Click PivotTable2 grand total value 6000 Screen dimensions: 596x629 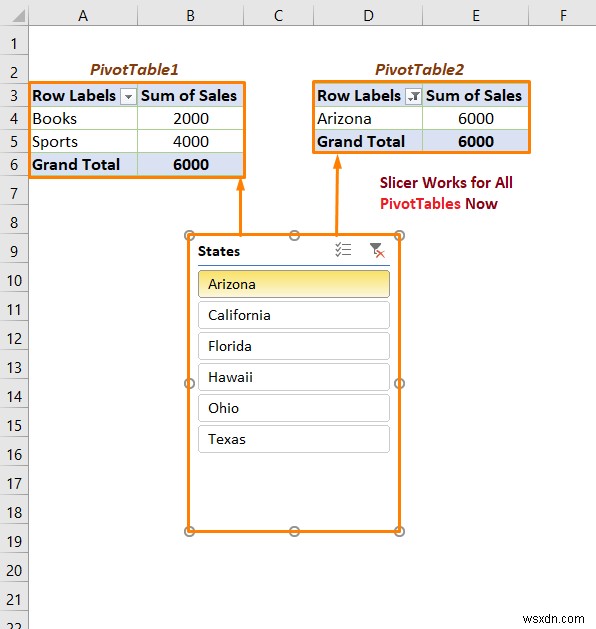point(476,142)
